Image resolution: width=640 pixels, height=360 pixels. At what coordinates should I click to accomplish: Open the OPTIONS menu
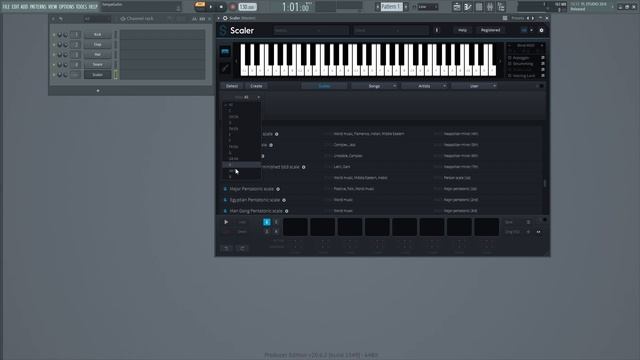[67, 7]
